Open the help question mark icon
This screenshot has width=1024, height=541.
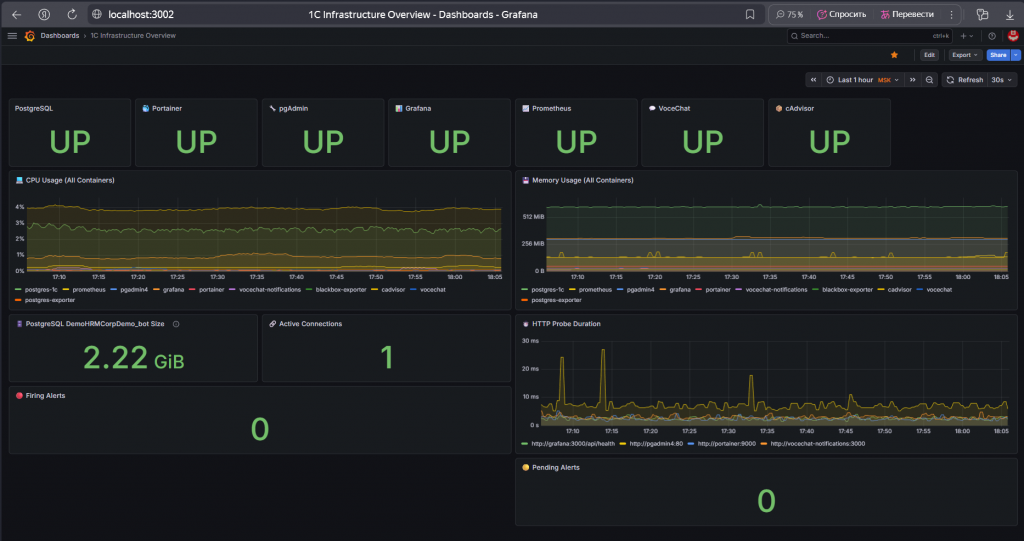[x=991, y=36]
